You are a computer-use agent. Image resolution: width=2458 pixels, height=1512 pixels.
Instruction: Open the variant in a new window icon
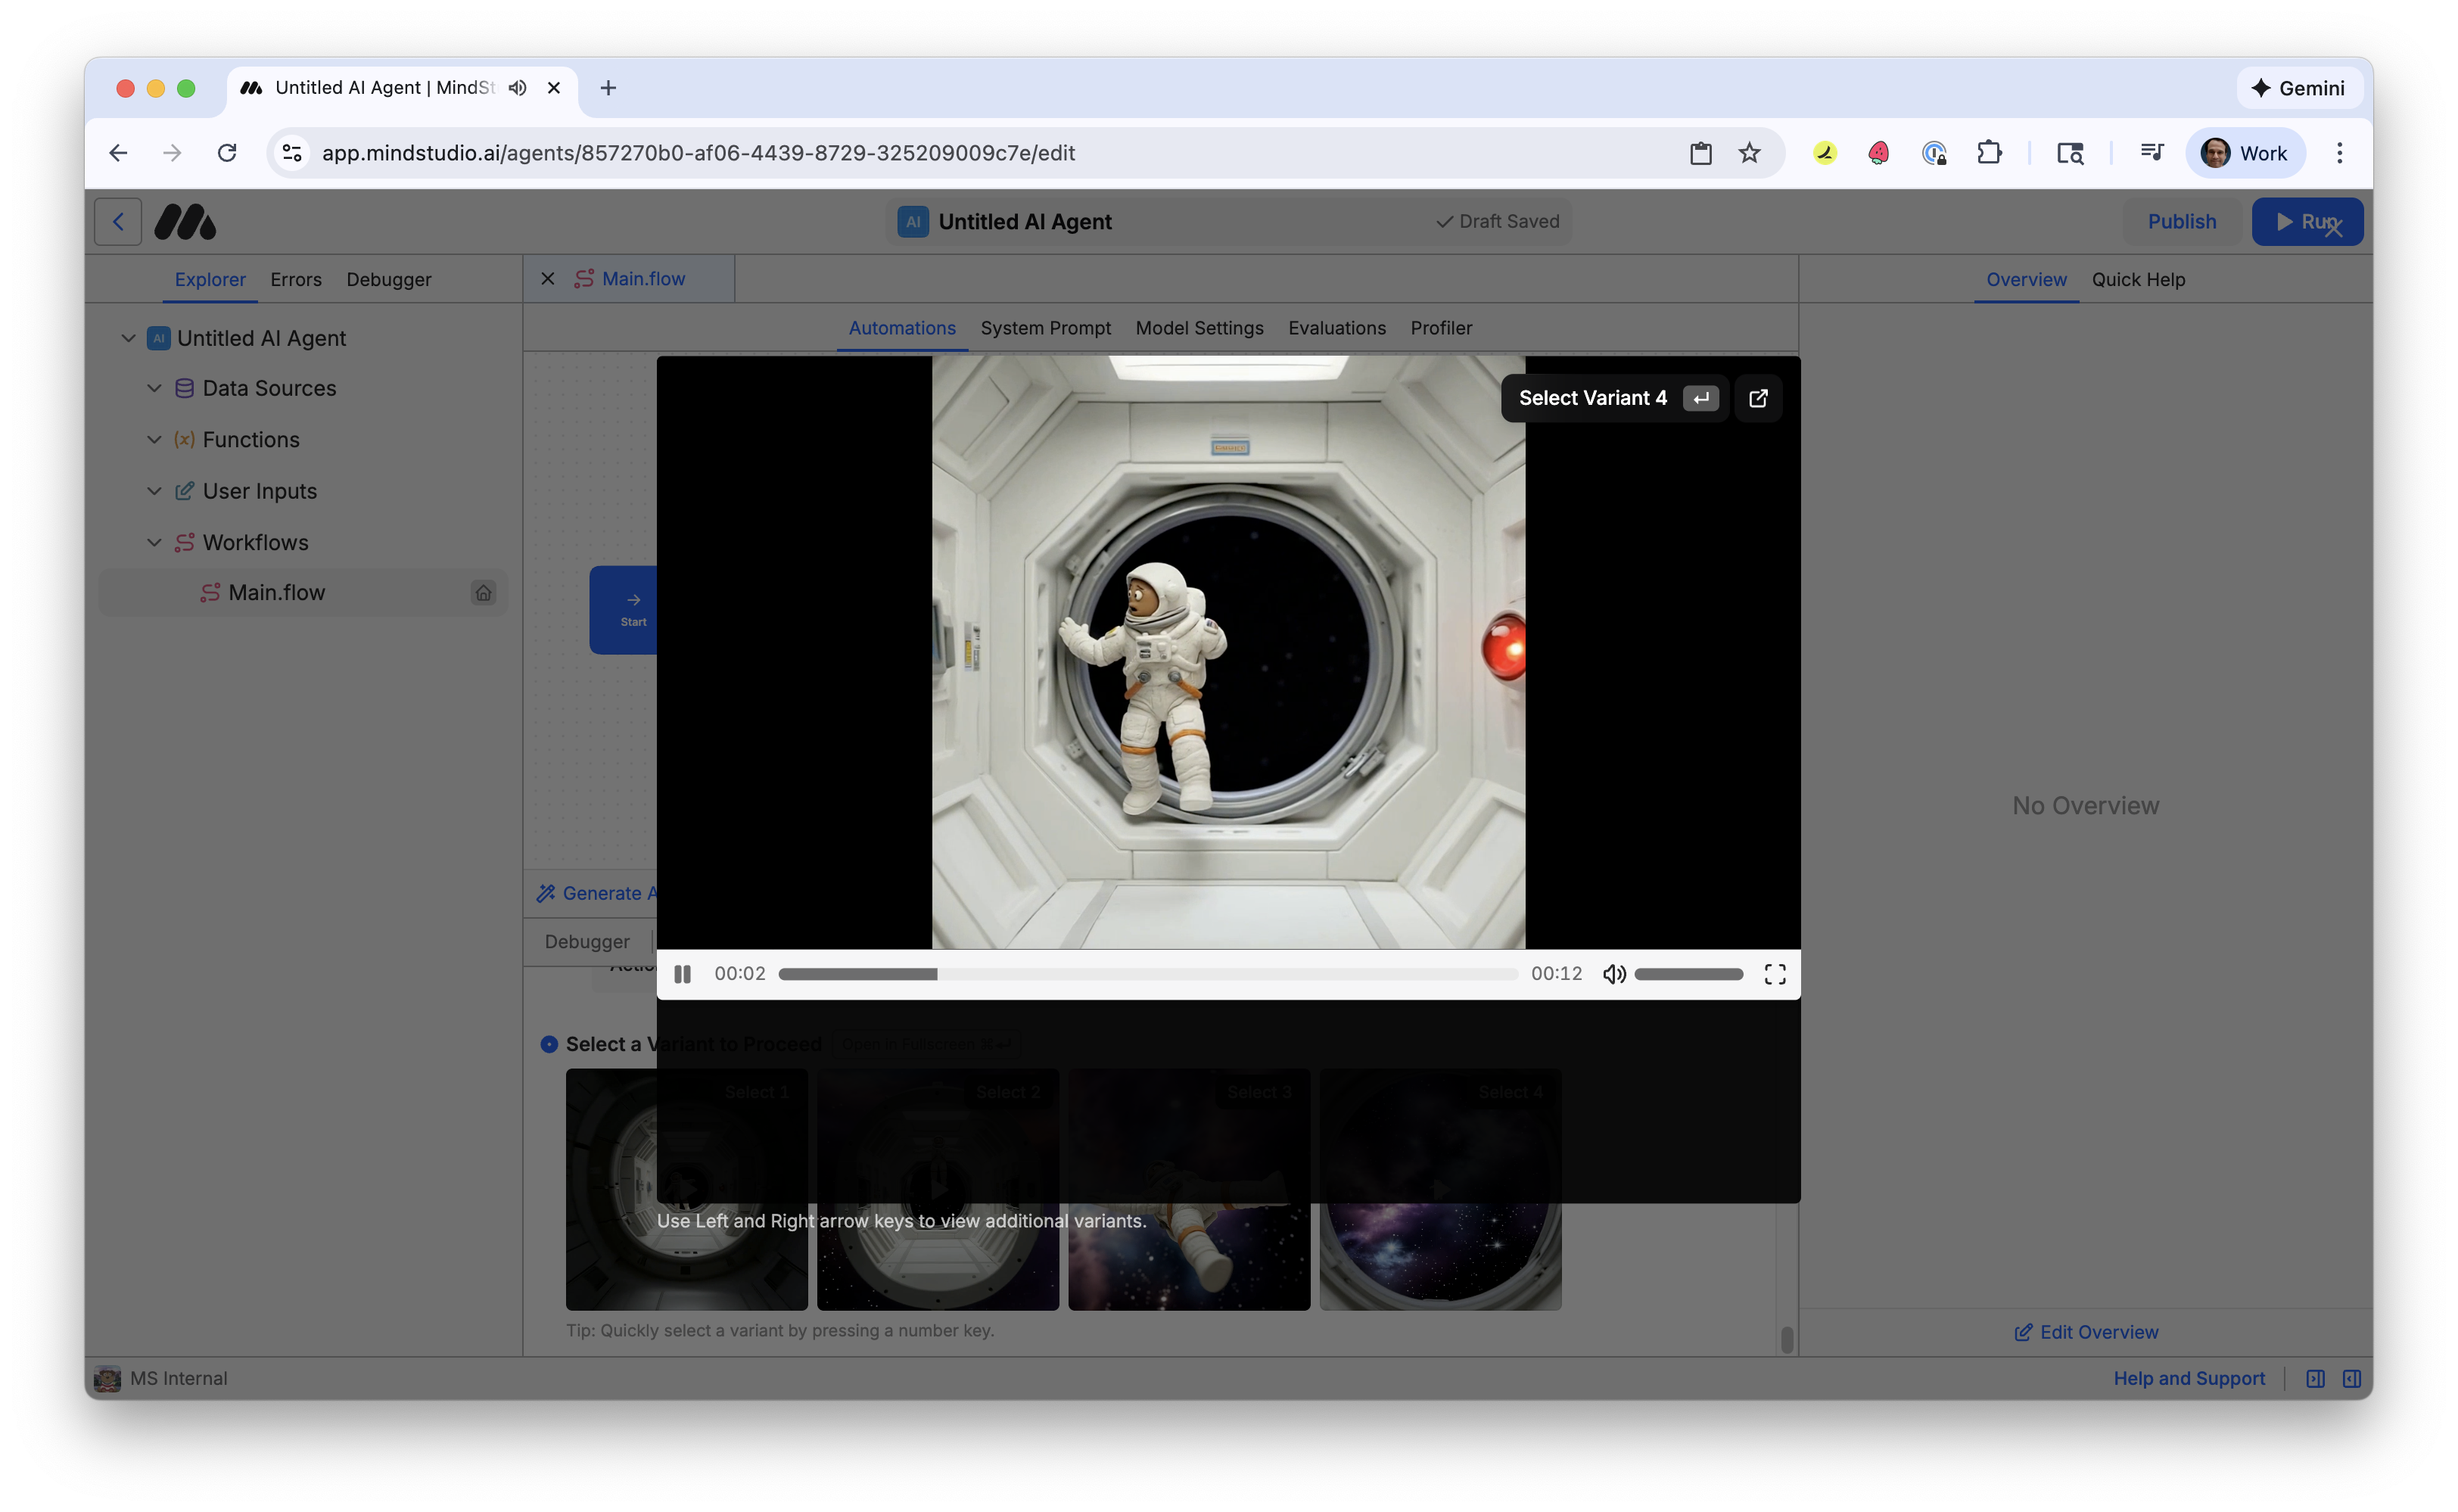coord(1759,398)
